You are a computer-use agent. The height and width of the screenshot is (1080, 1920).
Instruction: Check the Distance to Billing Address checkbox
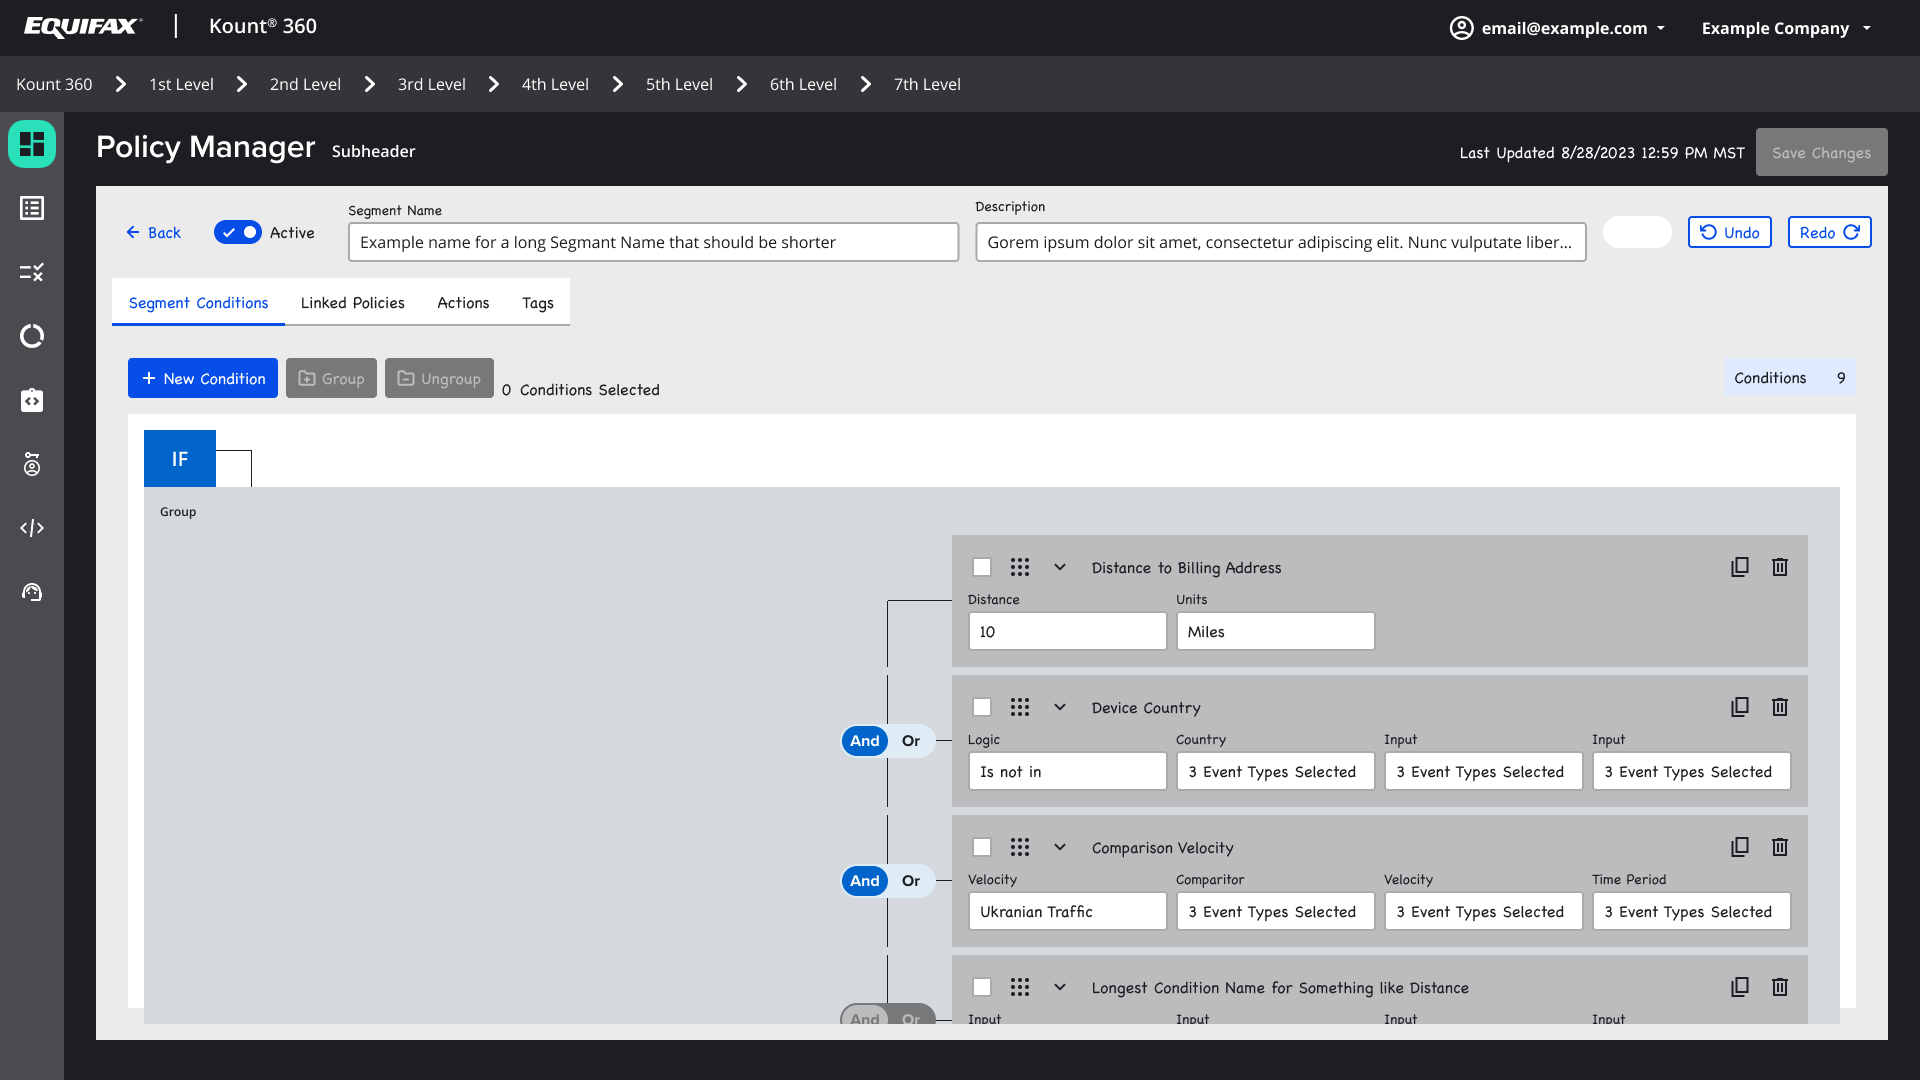click(982, 567)
